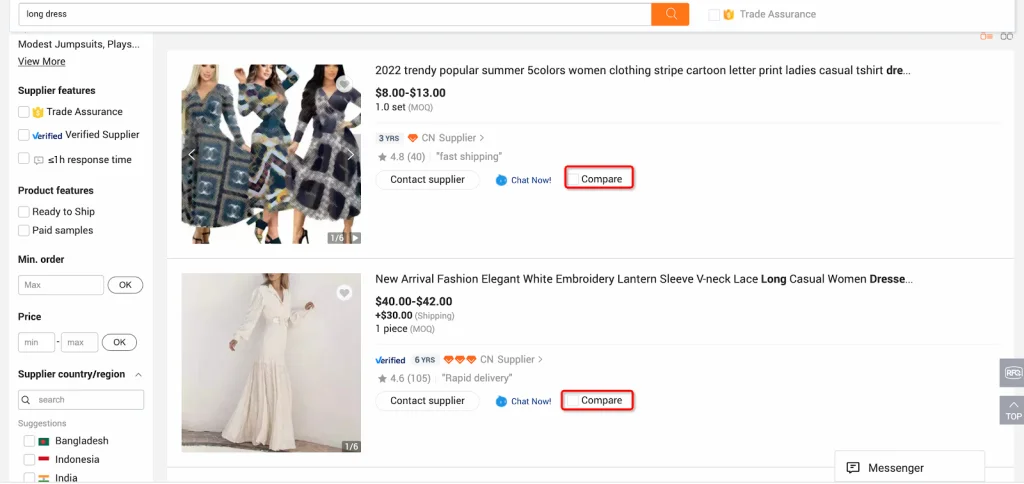Click the Min. order Max input field
This screenshot has height=484, width=1024.
pos(61,285)
